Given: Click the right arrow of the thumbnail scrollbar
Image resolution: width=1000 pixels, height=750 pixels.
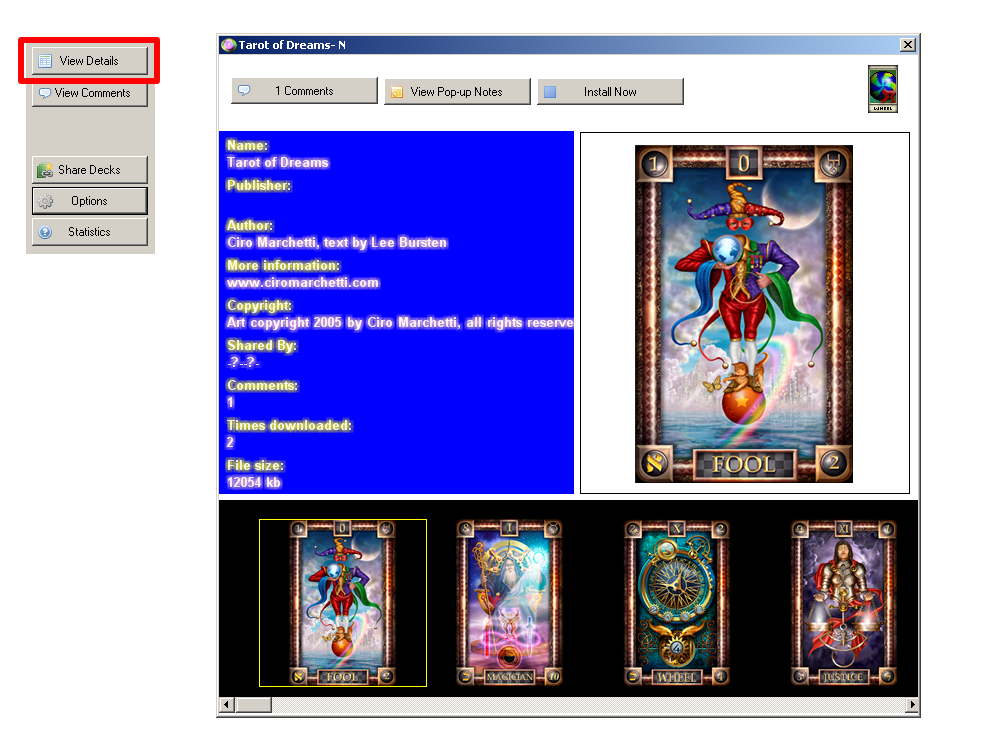Looking at the screenshot, I should click(912, 705).
